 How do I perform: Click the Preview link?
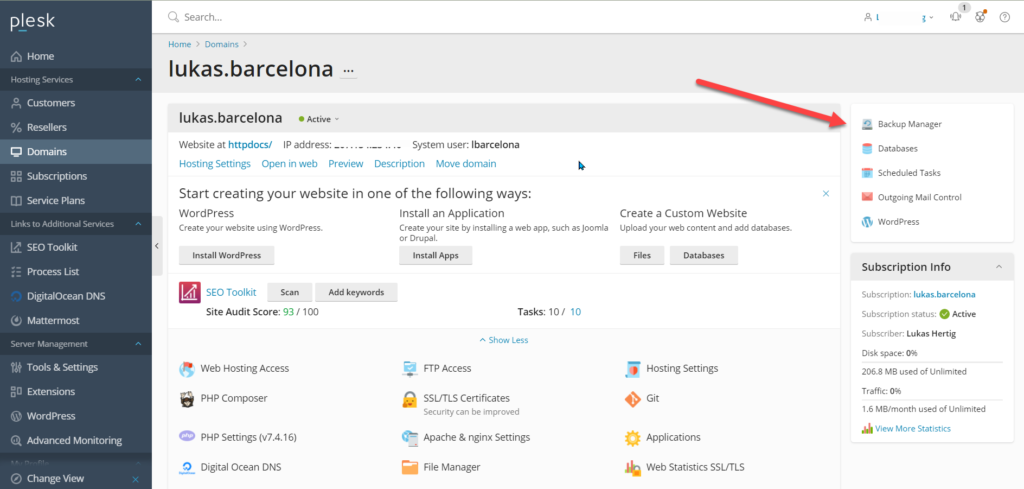[345, 164]
